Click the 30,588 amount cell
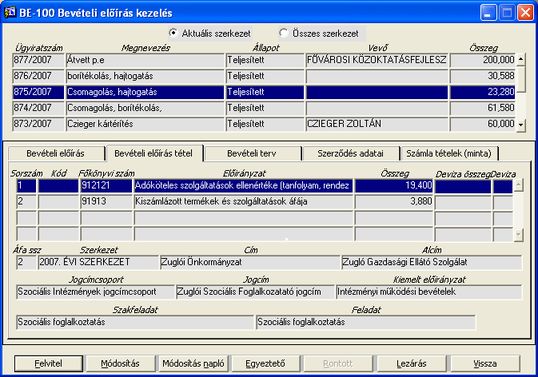Image resolution: width=538 pixels, height=377 pixels. [482, 76]
